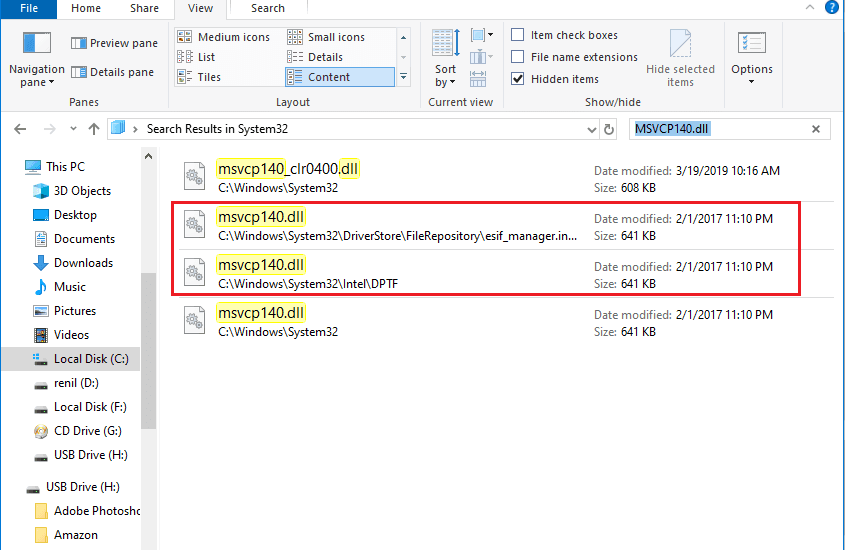Viewport: 845px width, 550px height.
Task: Go up one folder level
Action: click(94, 129)
